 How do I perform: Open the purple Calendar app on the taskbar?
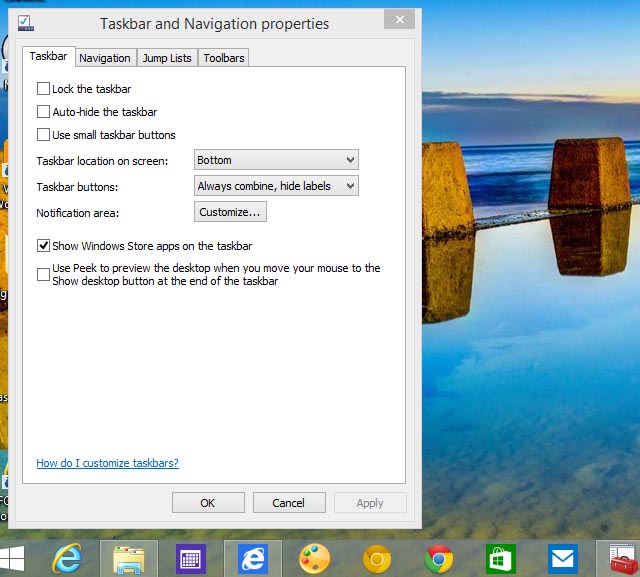(x=191, y=559)
